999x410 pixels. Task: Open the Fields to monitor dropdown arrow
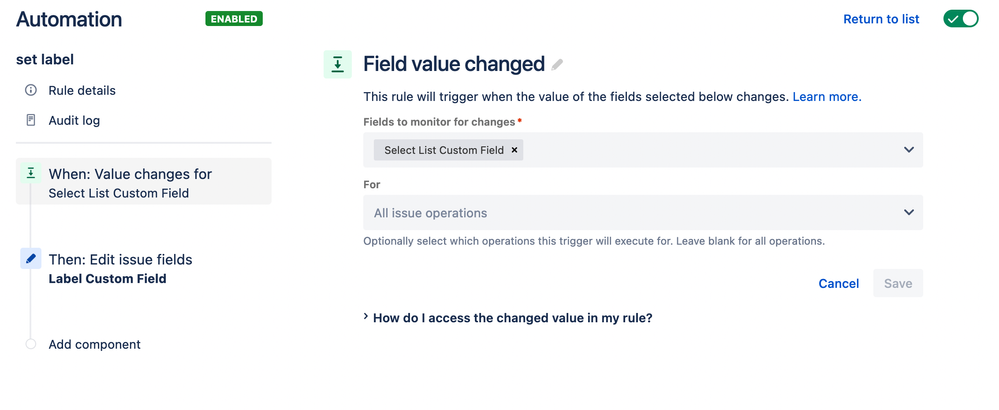(x=909, y=150)
